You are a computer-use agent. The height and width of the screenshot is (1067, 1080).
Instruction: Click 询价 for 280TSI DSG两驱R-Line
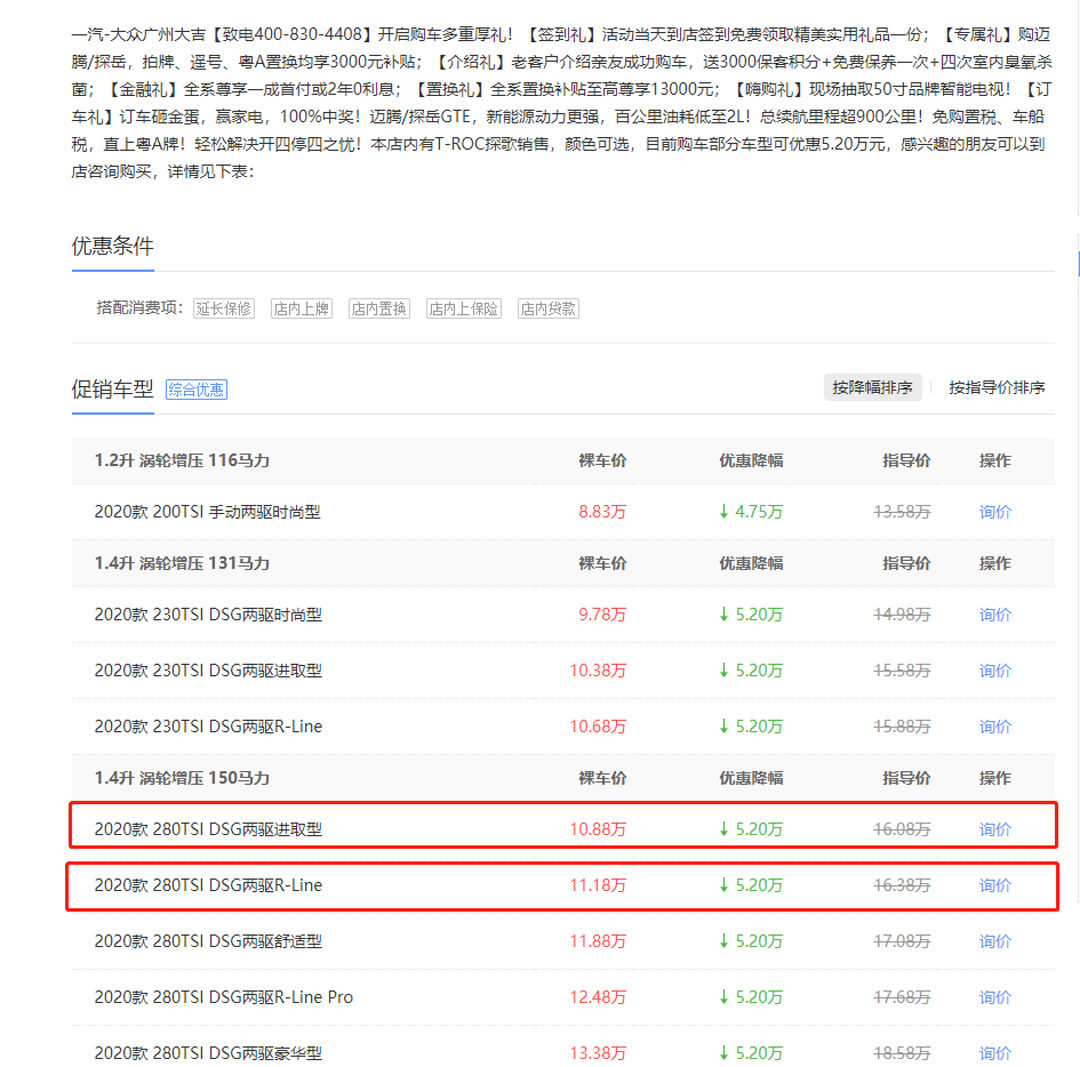(994, 885)
